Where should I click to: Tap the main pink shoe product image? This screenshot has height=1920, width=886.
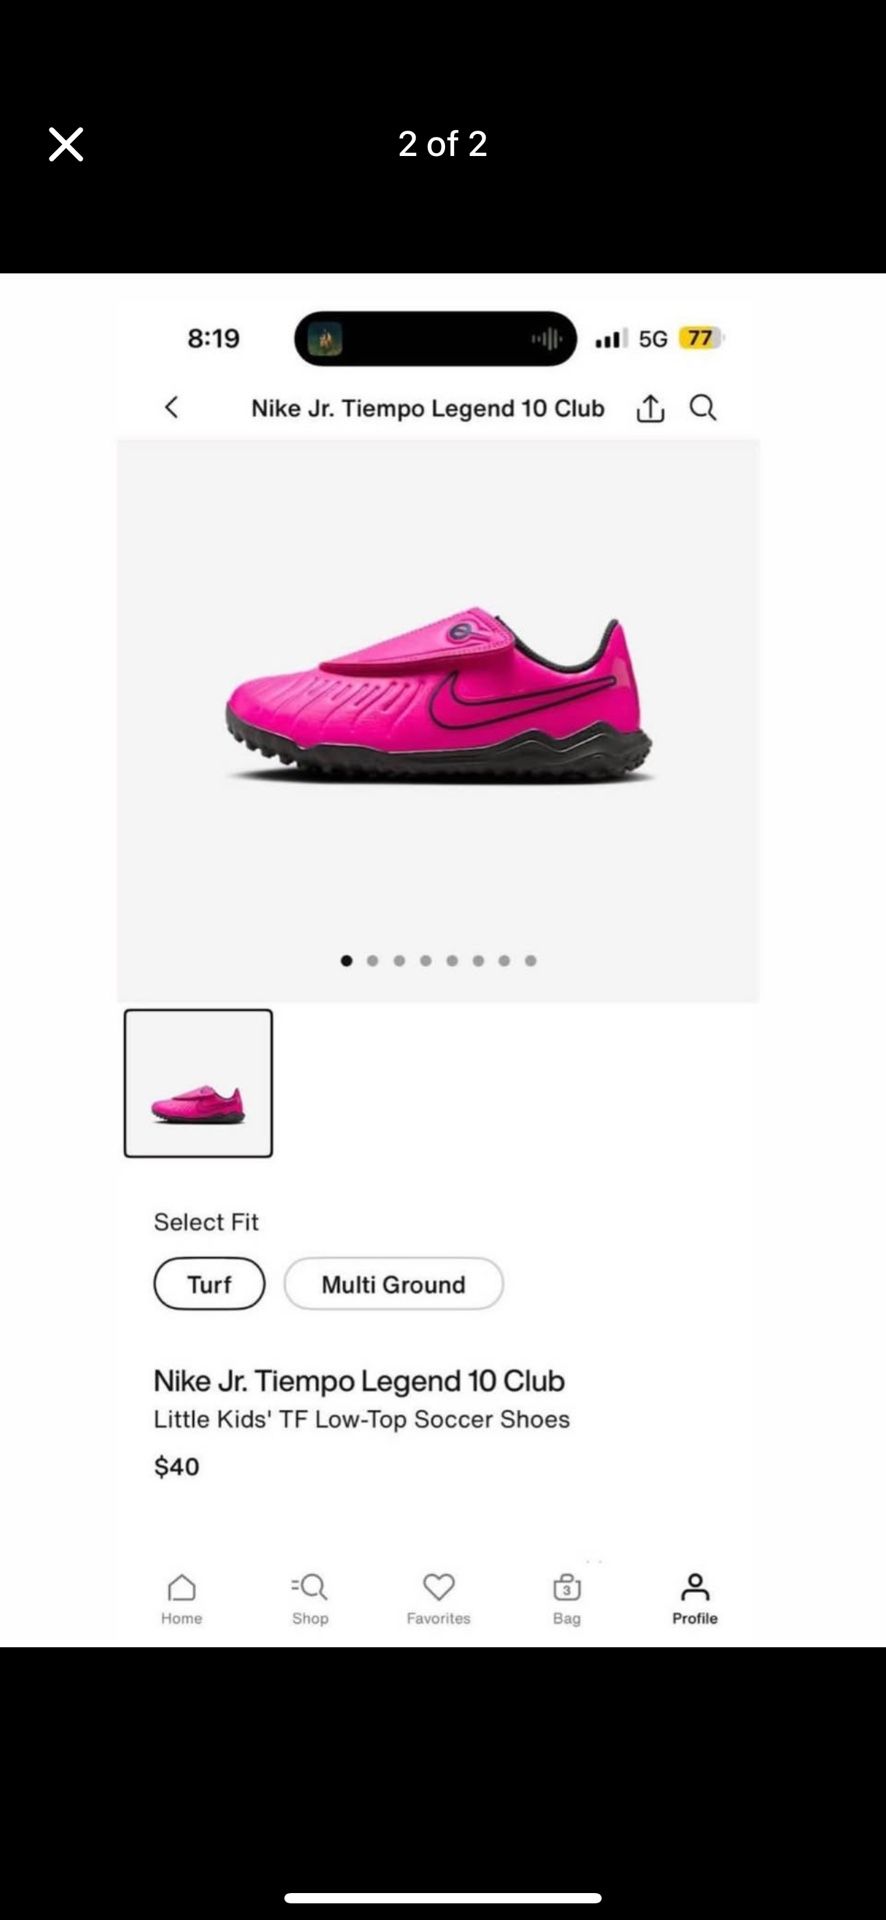(x=438, y=697)
